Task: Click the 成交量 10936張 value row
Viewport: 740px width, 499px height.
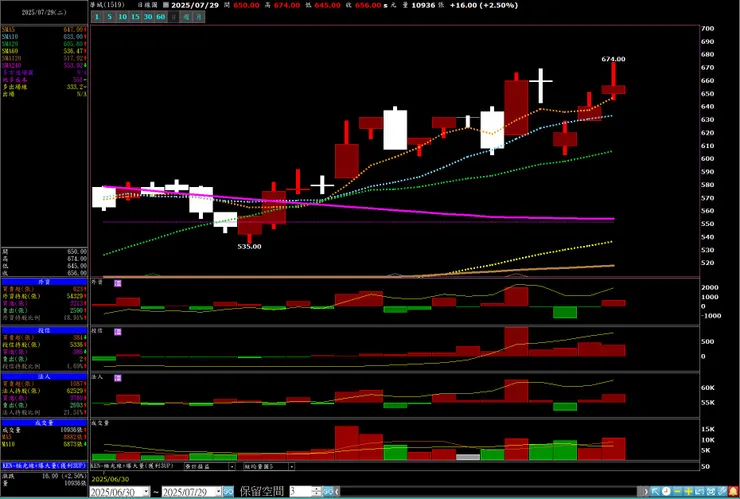Action: (x=44, y=430)
